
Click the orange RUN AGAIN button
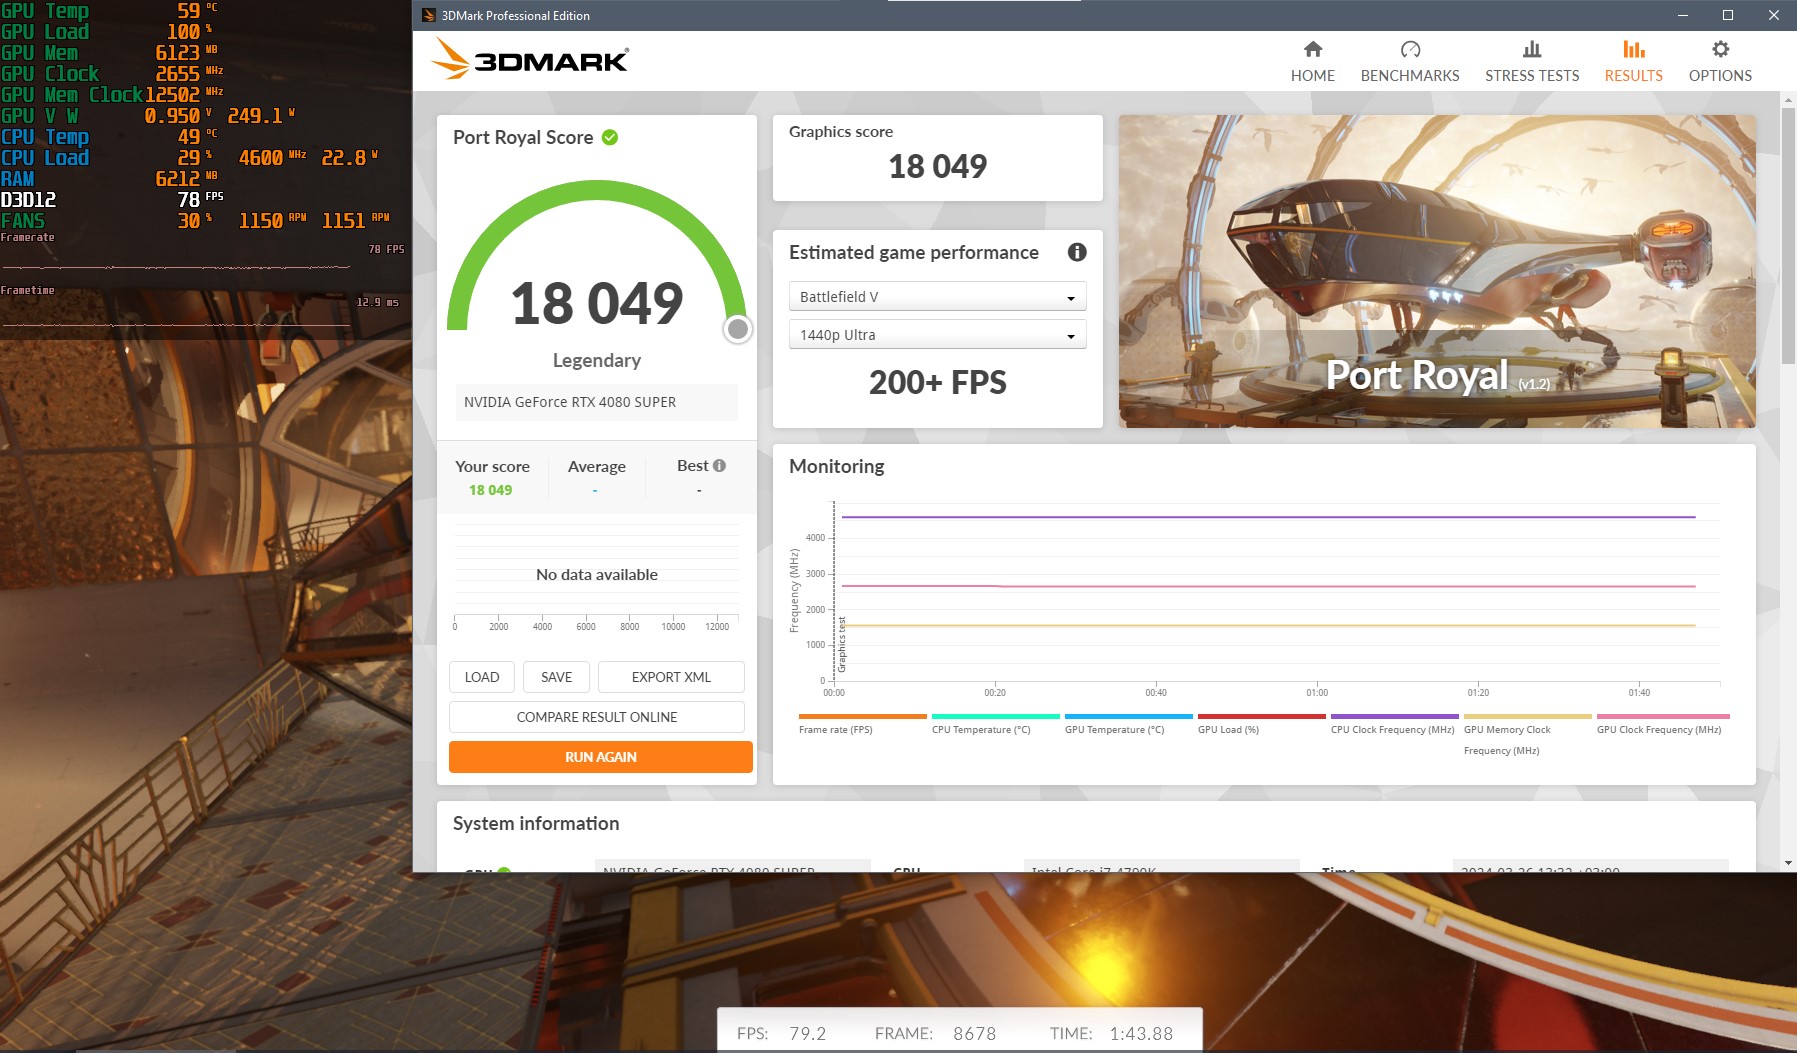click(601, 757)
